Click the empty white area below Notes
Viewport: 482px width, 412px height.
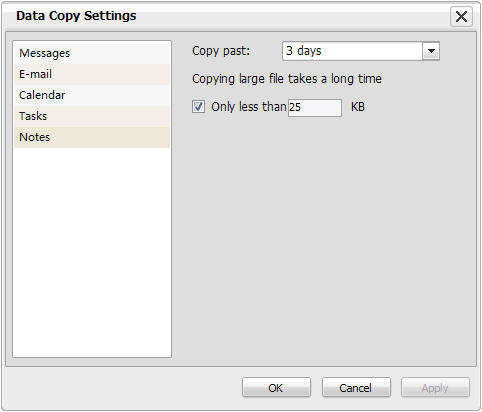[x=92, y=252]
